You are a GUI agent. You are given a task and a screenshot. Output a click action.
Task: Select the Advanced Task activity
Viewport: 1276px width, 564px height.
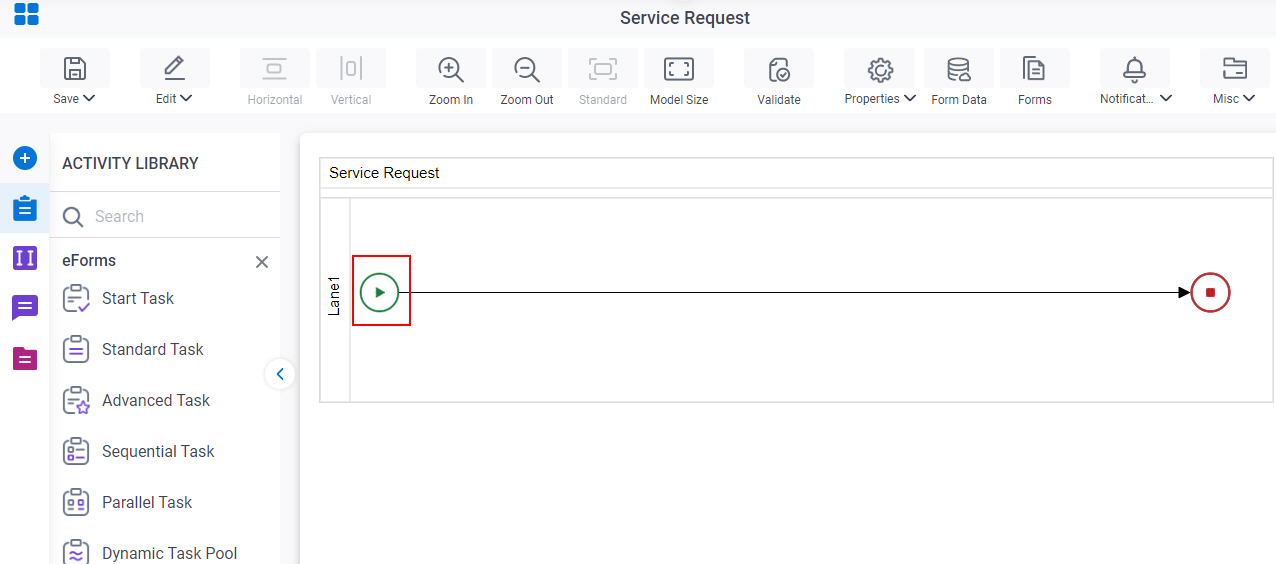coord(136,400)
